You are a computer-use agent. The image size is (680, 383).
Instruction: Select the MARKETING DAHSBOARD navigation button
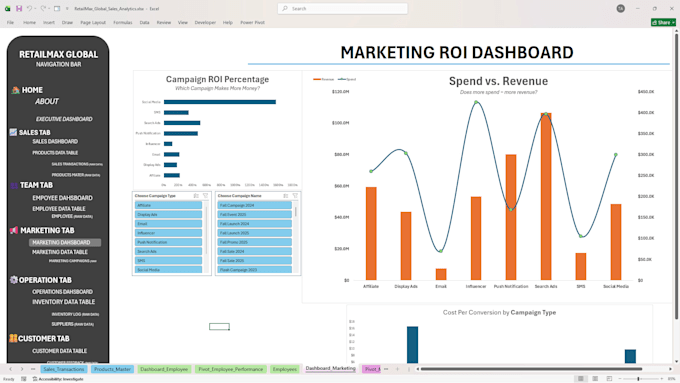tap(65, 242)
